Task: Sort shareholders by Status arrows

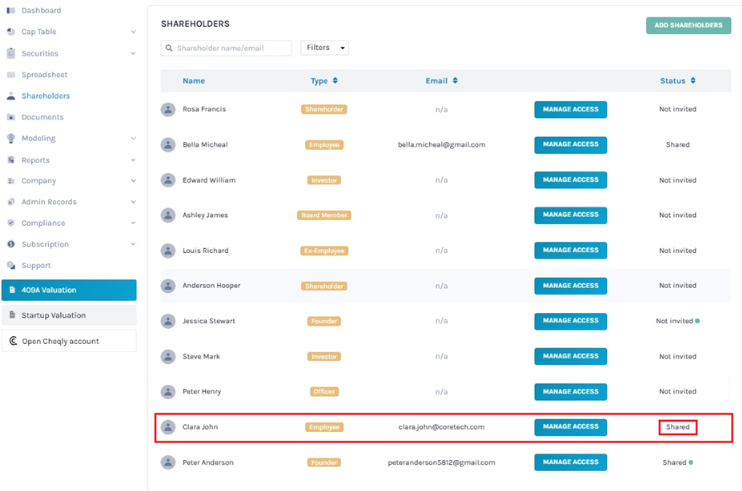Action: click(693, 80)
